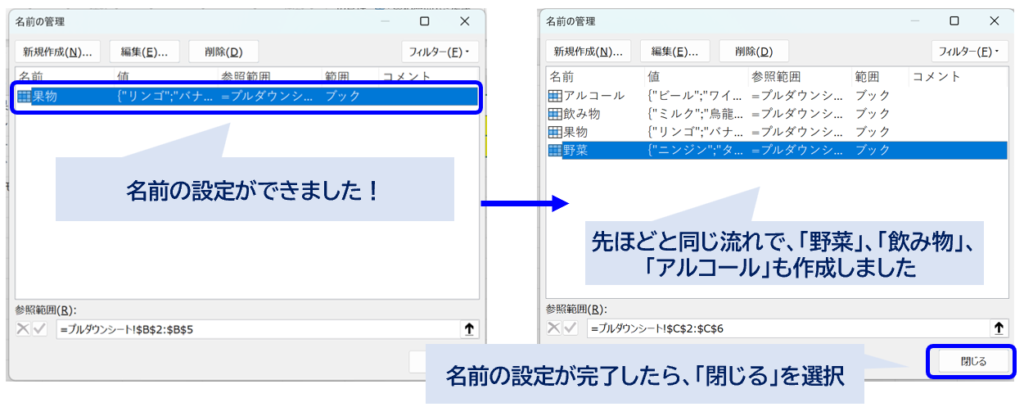Select the アルコール name row
Viewport: 1024px width, 407px height.
(x=777, y=96)
